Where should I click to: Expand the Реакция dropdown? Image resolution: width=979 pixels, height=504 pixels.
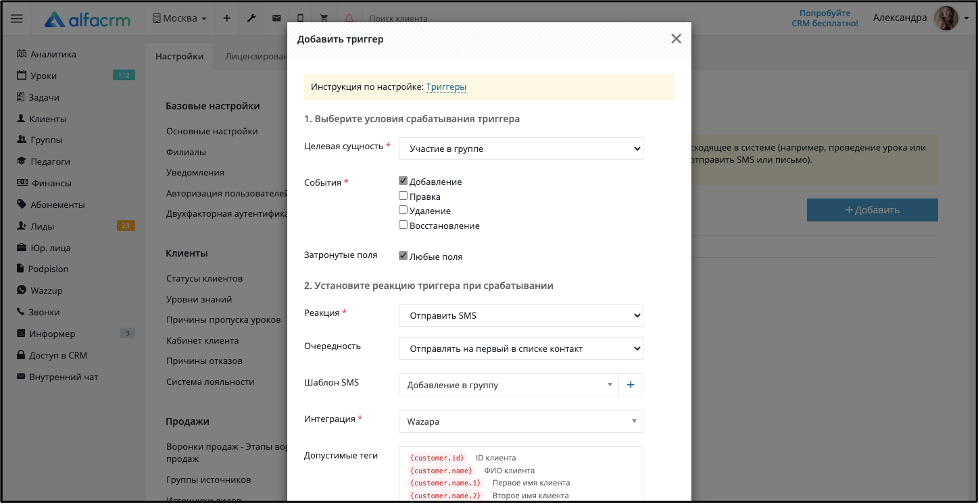point(521,315)
